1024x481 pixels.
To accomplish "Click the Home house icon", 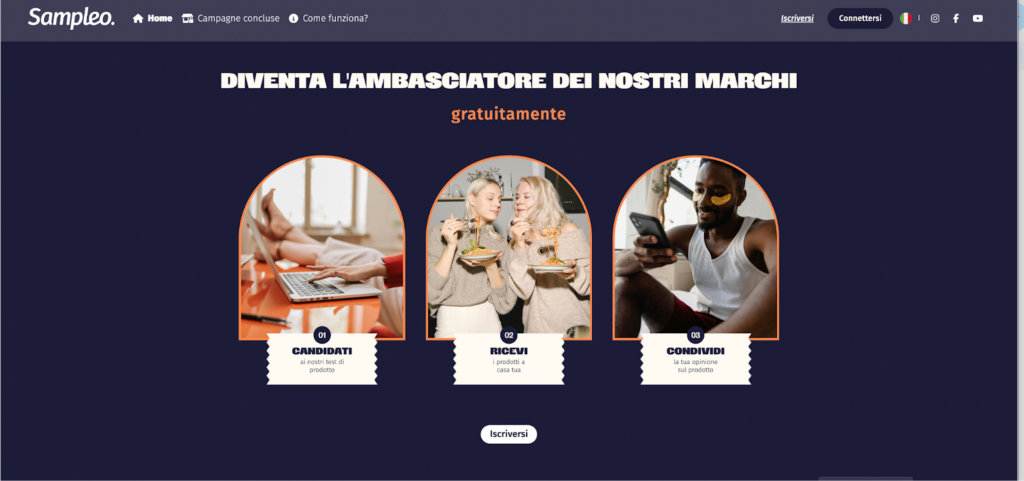I will (x=138, y=18).
